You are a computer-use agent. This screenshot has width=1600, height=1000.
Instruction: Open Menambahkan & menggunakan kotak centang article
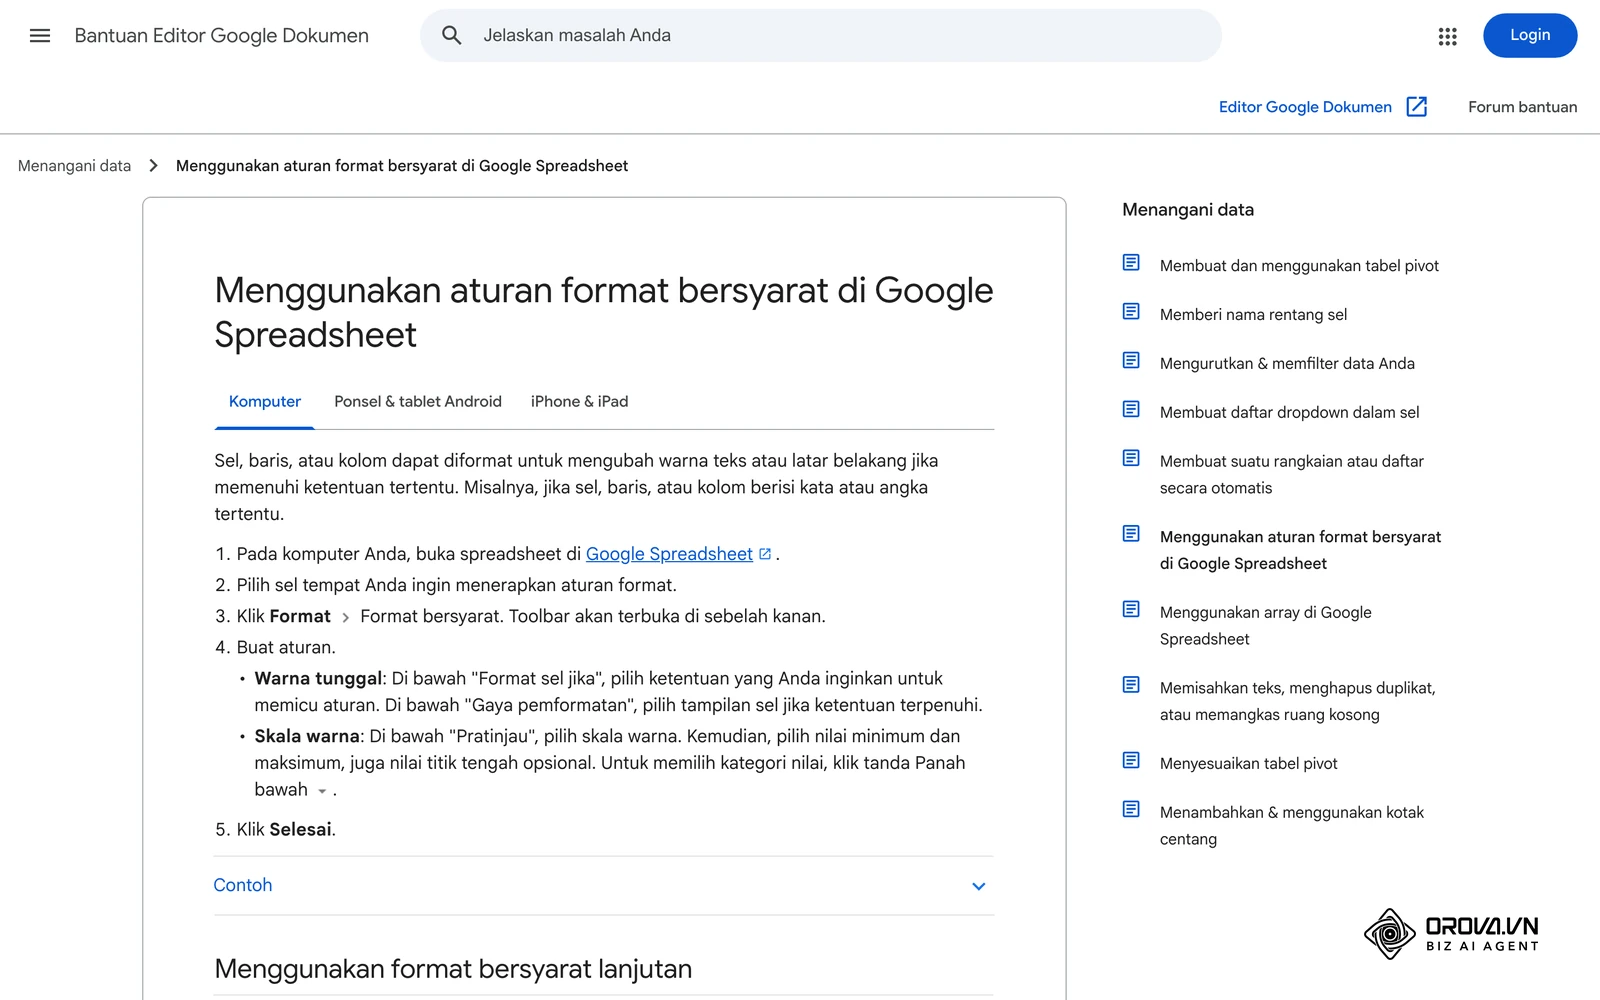pyautogui.click(x=1292, y=826)
